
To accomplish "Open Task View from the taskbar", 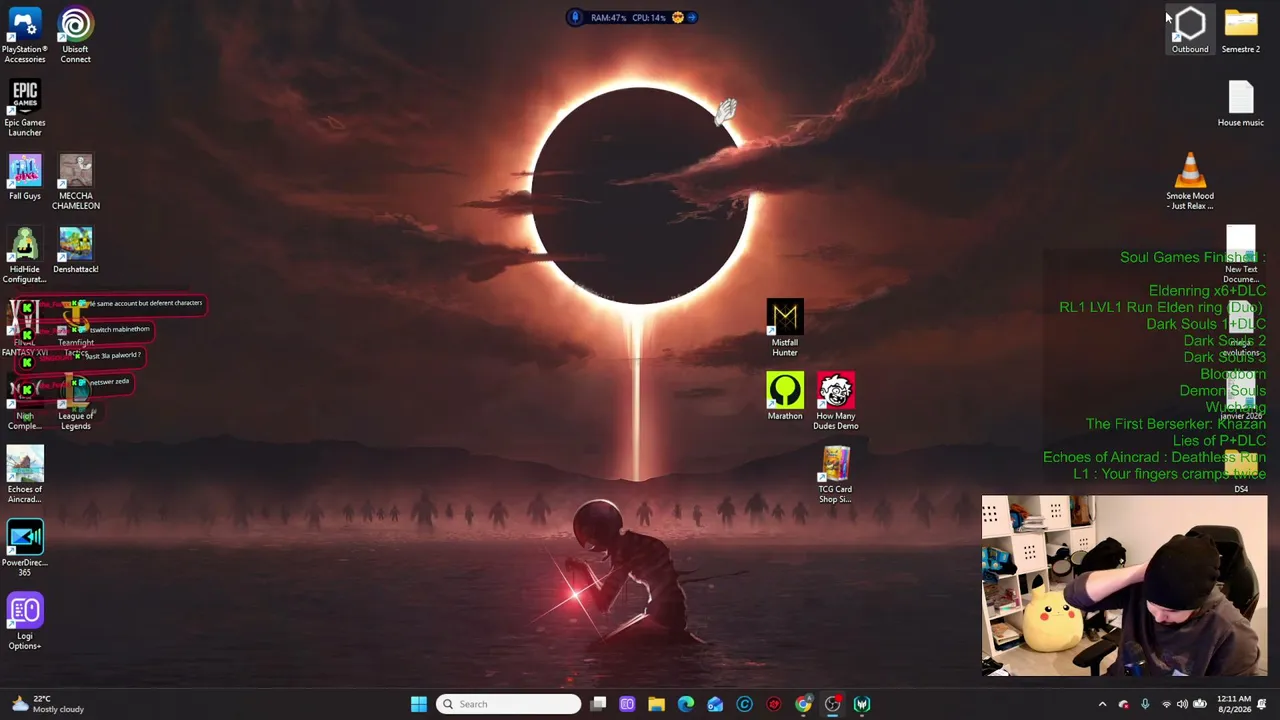I will 598,704.
